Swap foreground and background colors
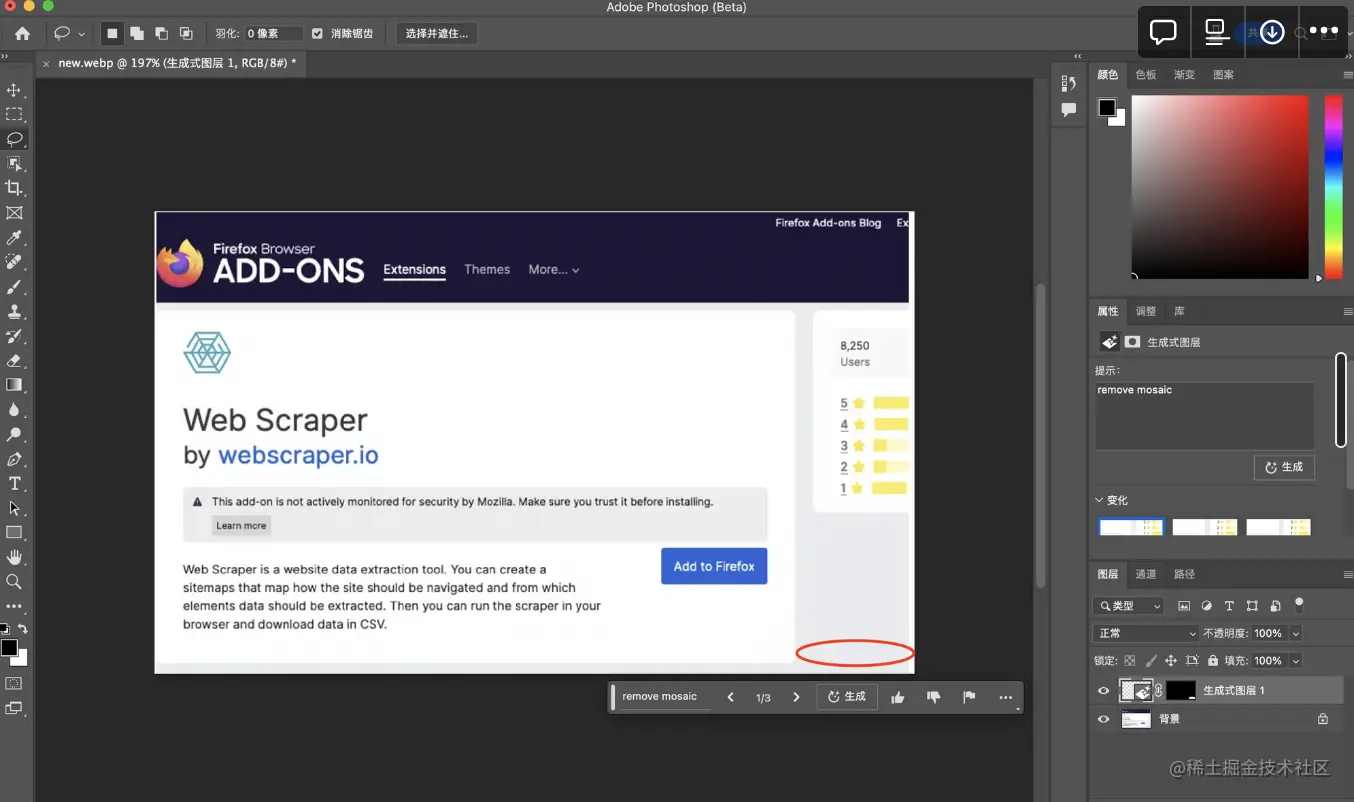 tap(23, 629)
